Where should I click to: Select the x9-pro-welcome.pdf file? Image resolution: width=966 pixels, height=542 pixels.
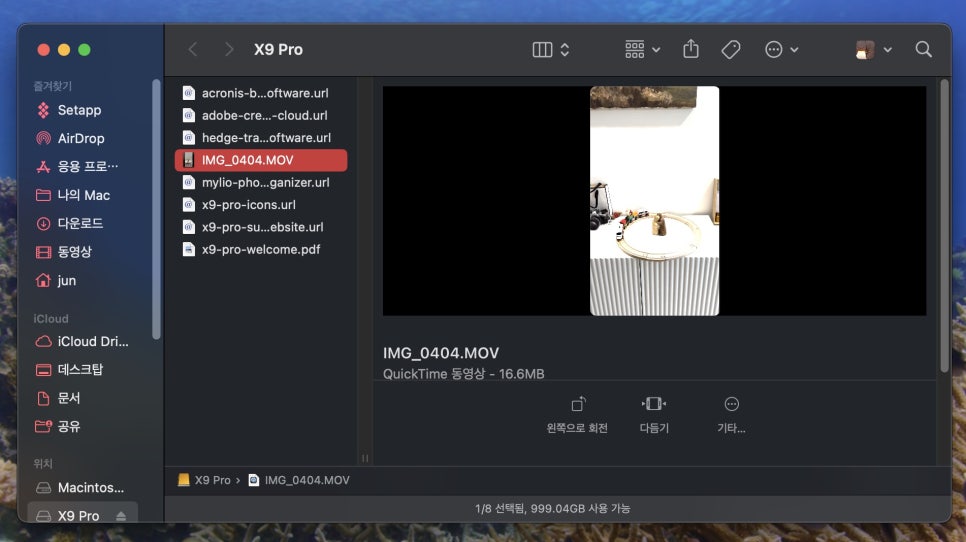[260, 249]
